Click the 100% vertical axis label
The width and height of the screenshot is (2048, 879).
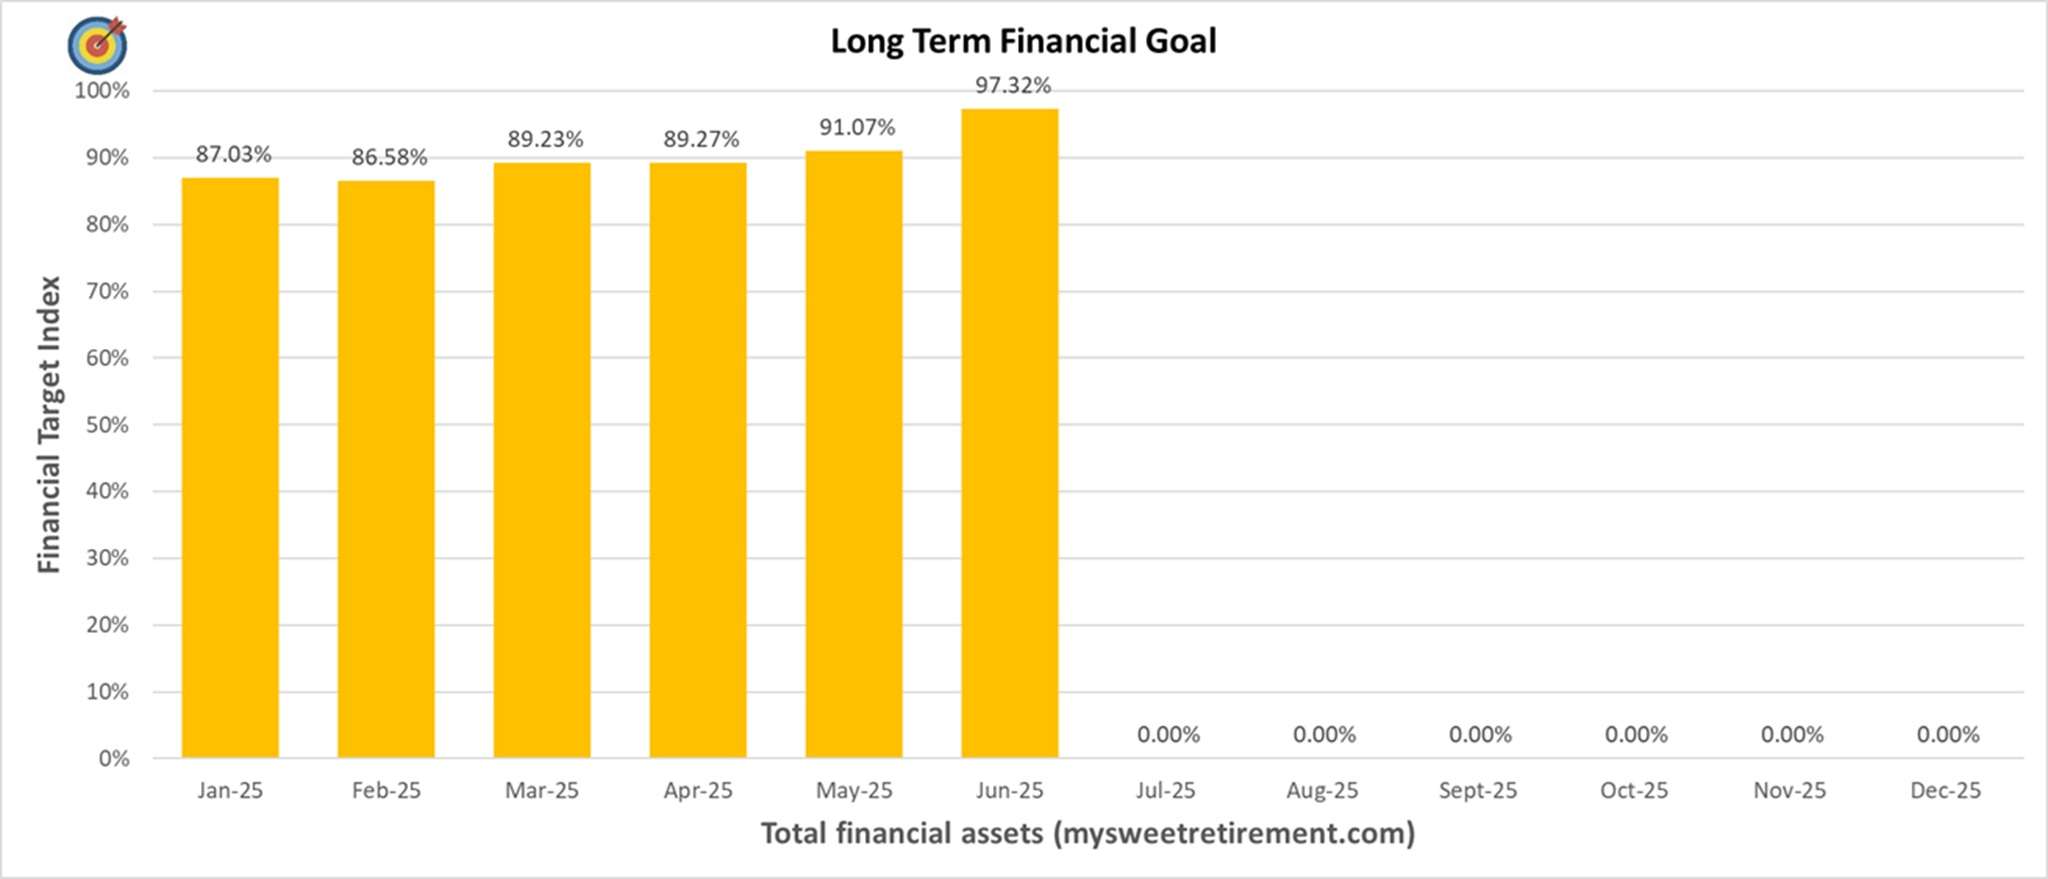102,91
